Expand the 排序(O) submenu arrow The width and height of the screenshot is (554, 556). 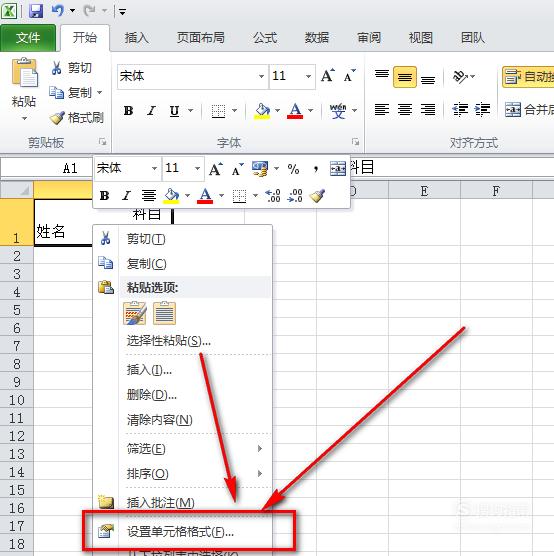260,473
